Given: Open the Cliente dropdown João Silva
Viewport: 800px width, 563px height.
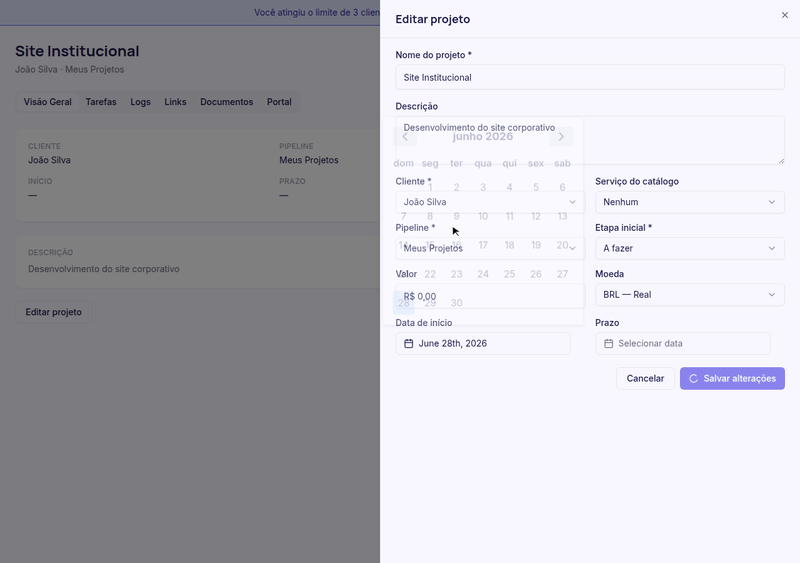Looking at the screenshot, I should (x=490, y=202).
